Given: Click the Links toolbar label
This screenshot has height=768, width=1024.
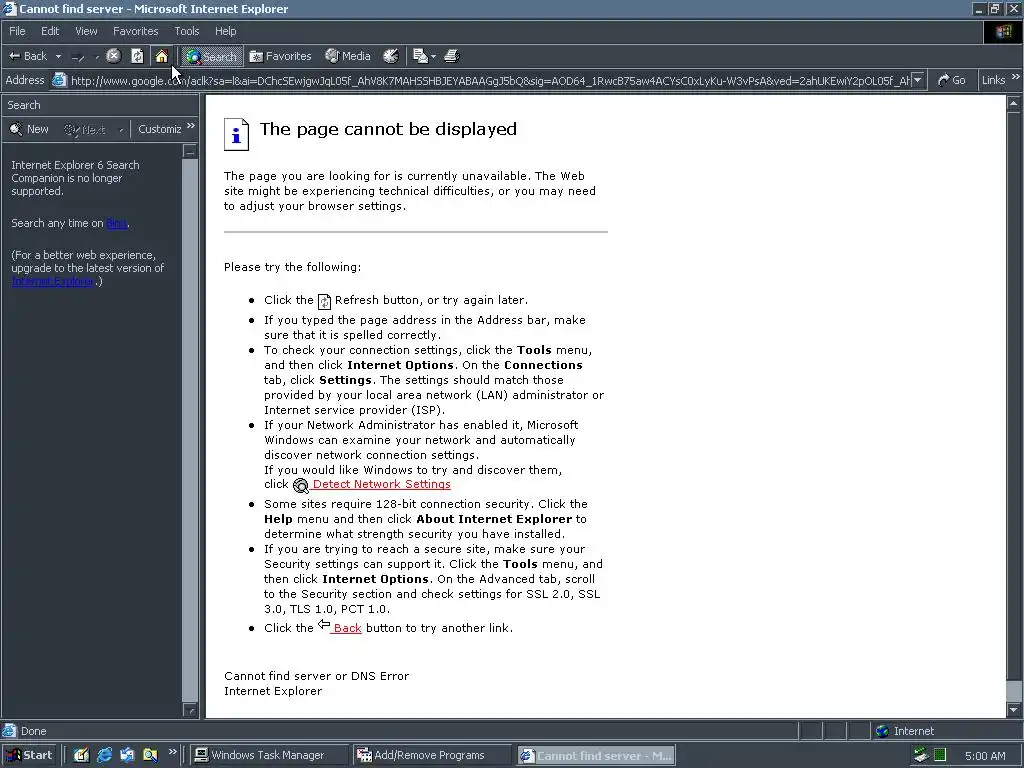Looking at the screenshot, I should pyautogui.click(x=993, y=80).
